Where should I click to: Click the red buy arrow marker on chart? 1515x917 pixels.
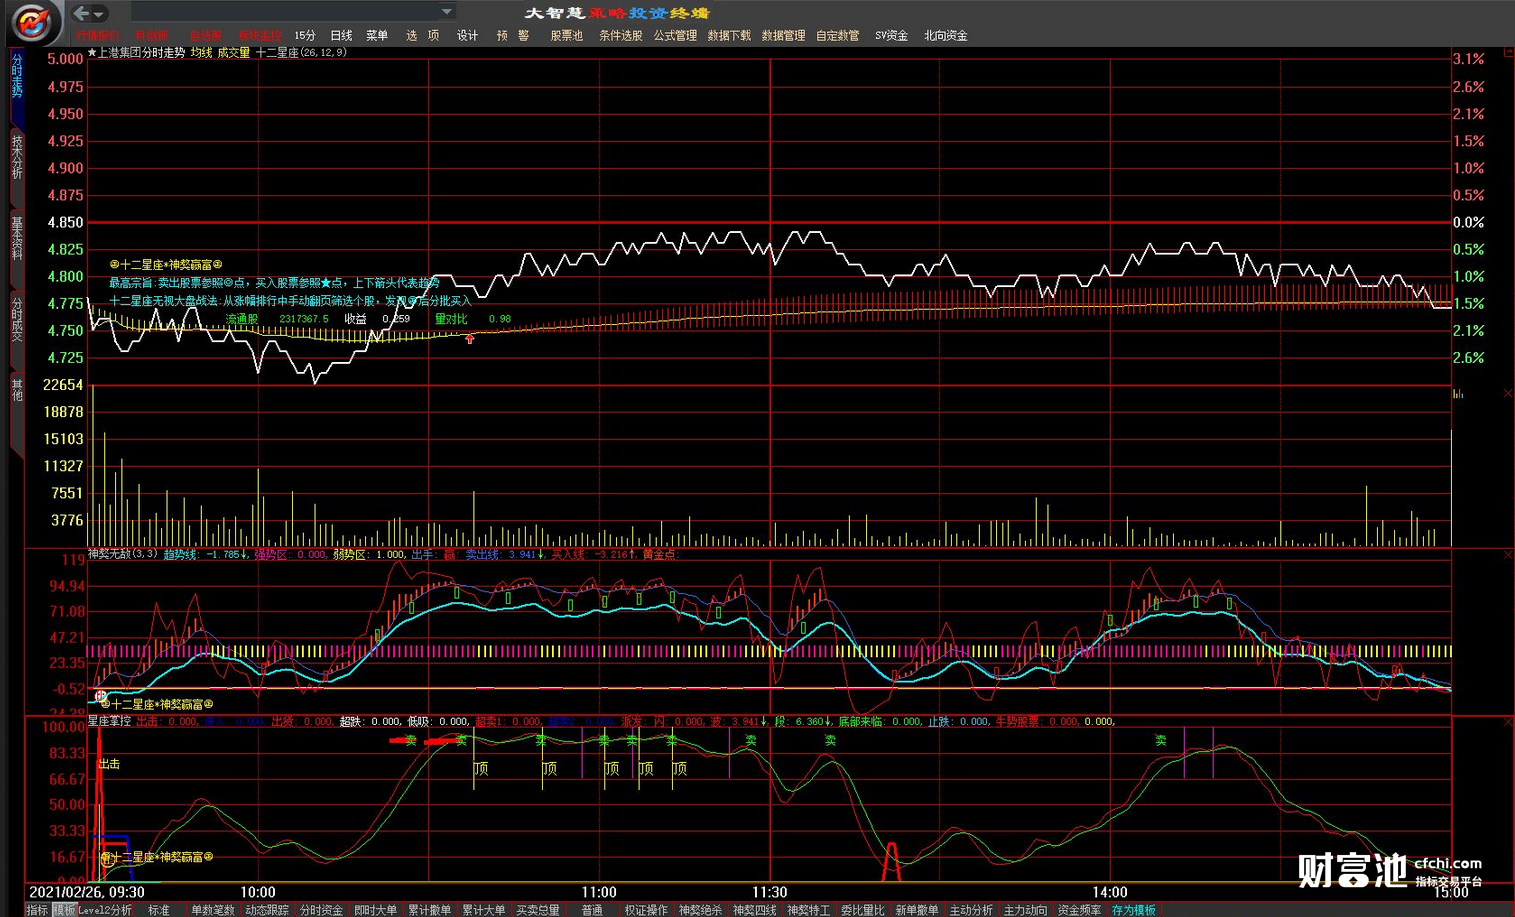(x=470, y=339)
